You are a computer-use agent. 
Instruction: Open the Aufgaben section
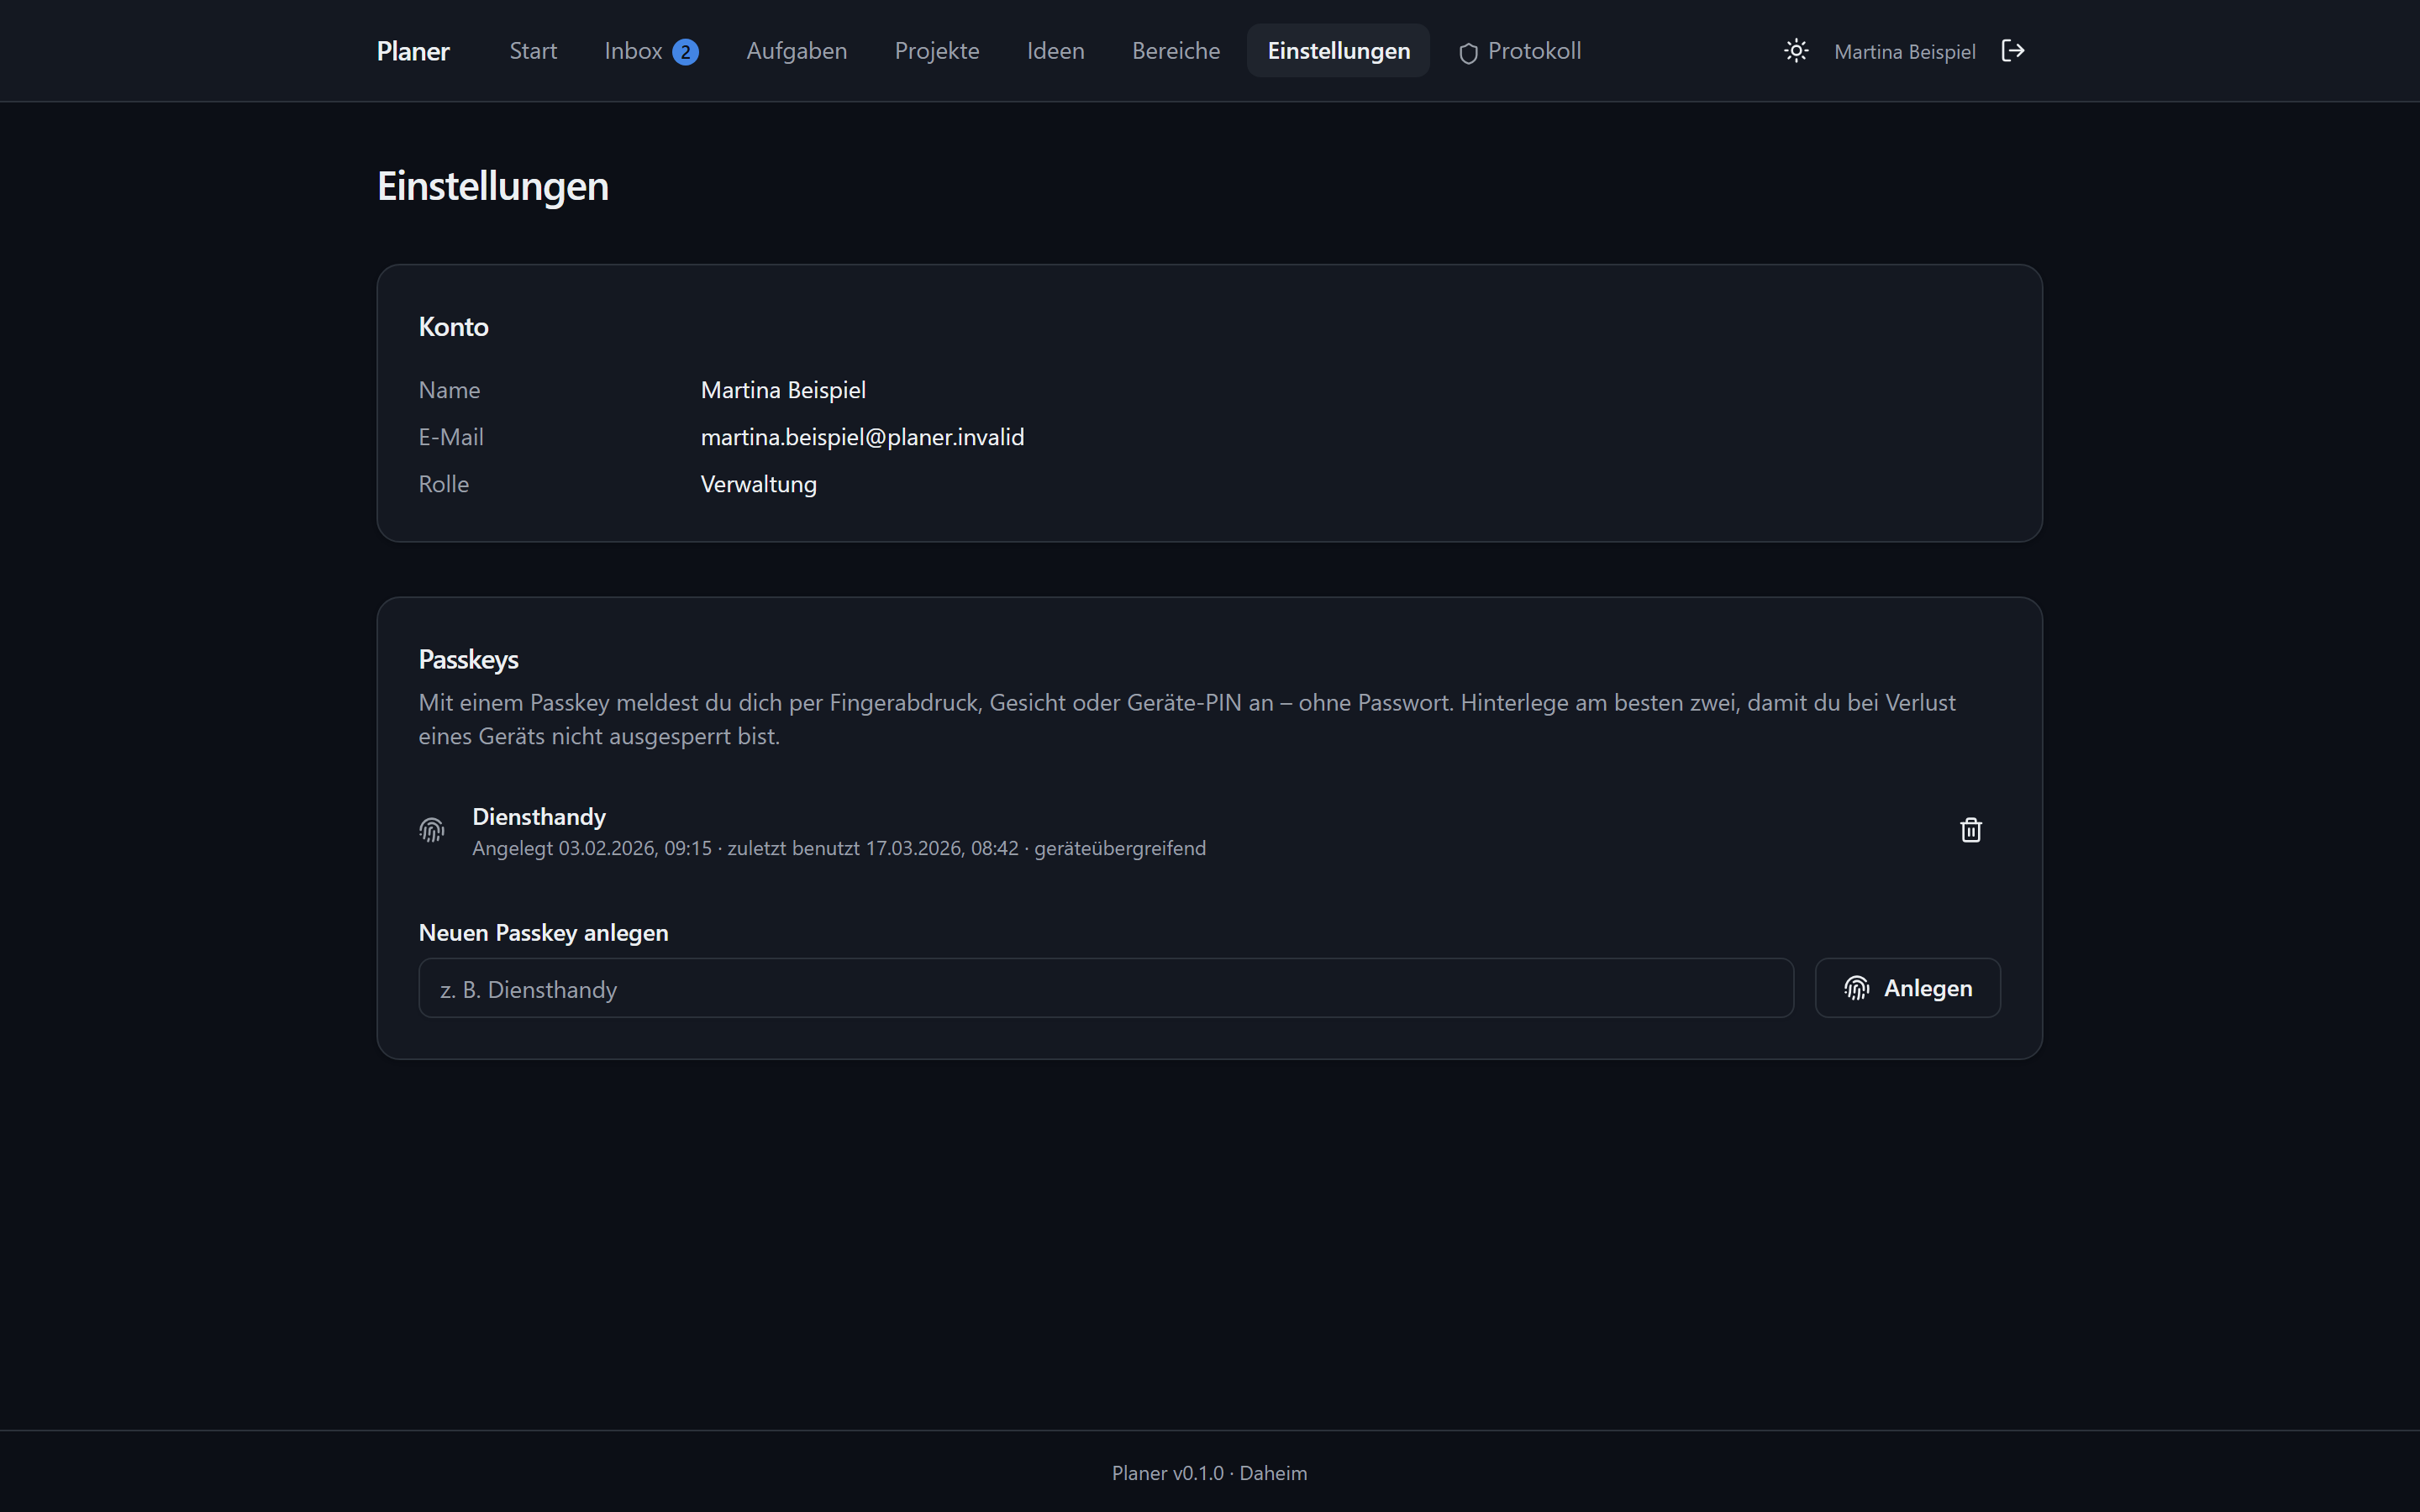pyautogui.click(x=796, y=51)
